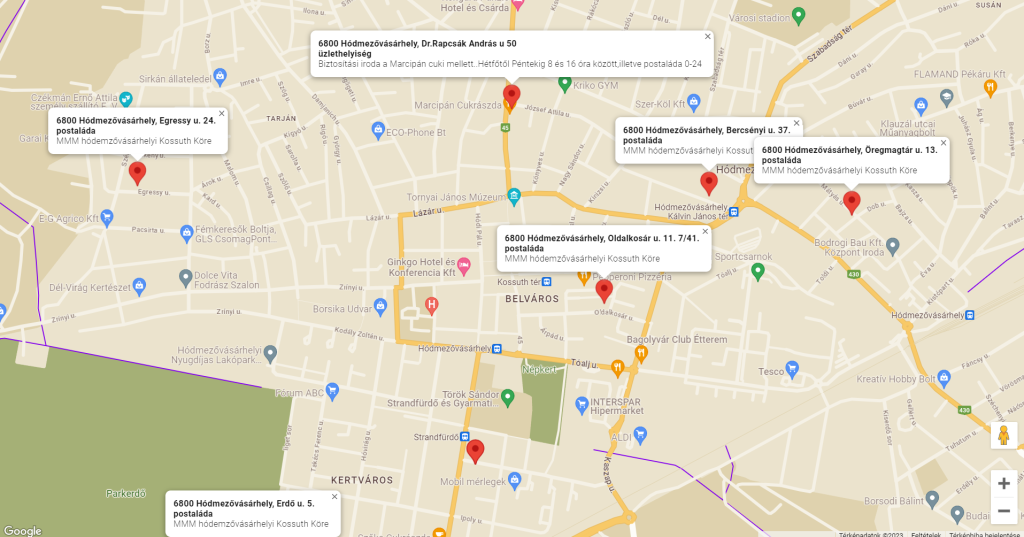Zoom in with the plus button
This screenshot has width=1024, height=537.
pos(1003,483)
